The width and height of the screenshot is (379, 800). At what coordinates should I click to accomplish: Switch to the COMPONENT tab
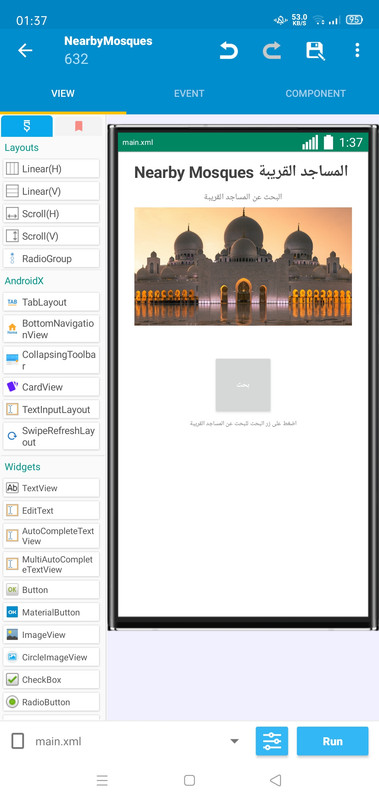click(316, 93)
